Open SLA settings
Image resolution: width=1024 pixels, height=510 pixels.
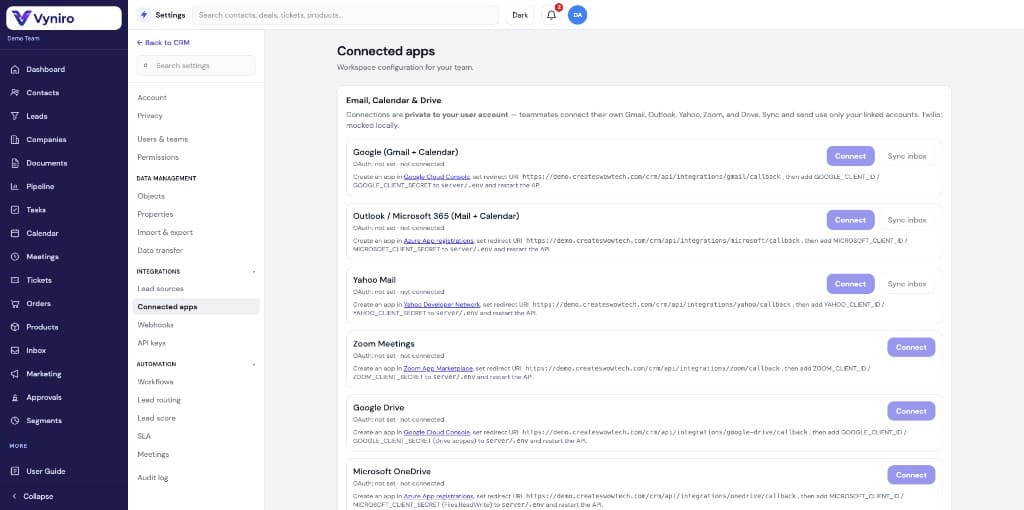coord(144,436)
